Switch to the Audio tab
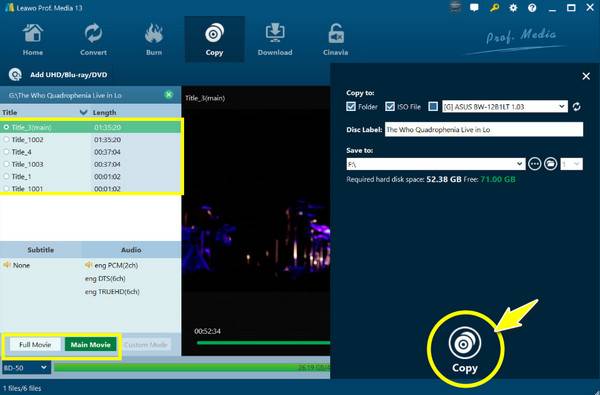600x395 pixels. click(x=131, y=250)
